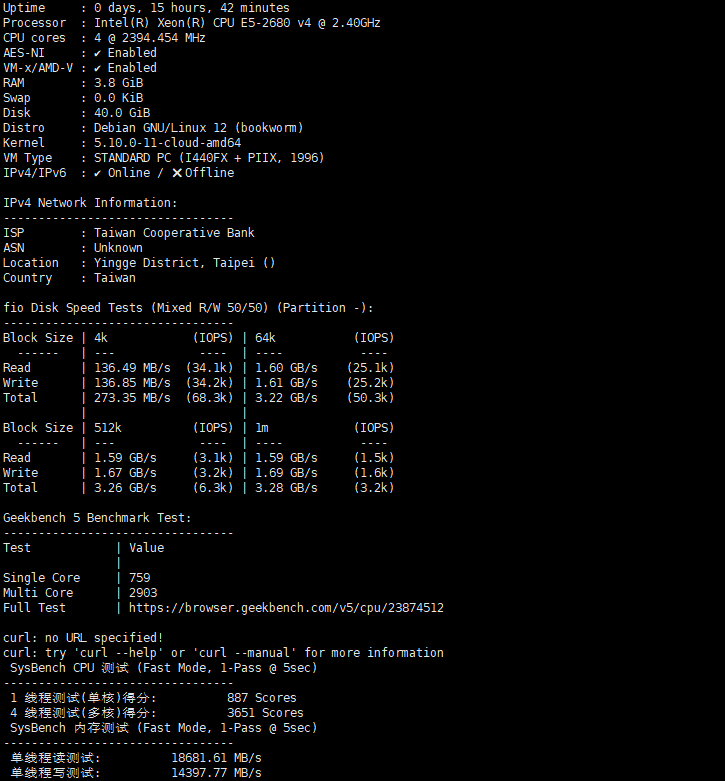Select the Geekbench Multi Core score 2903
The width and height of the screenshot is (725, 781).
click(143, 593)
